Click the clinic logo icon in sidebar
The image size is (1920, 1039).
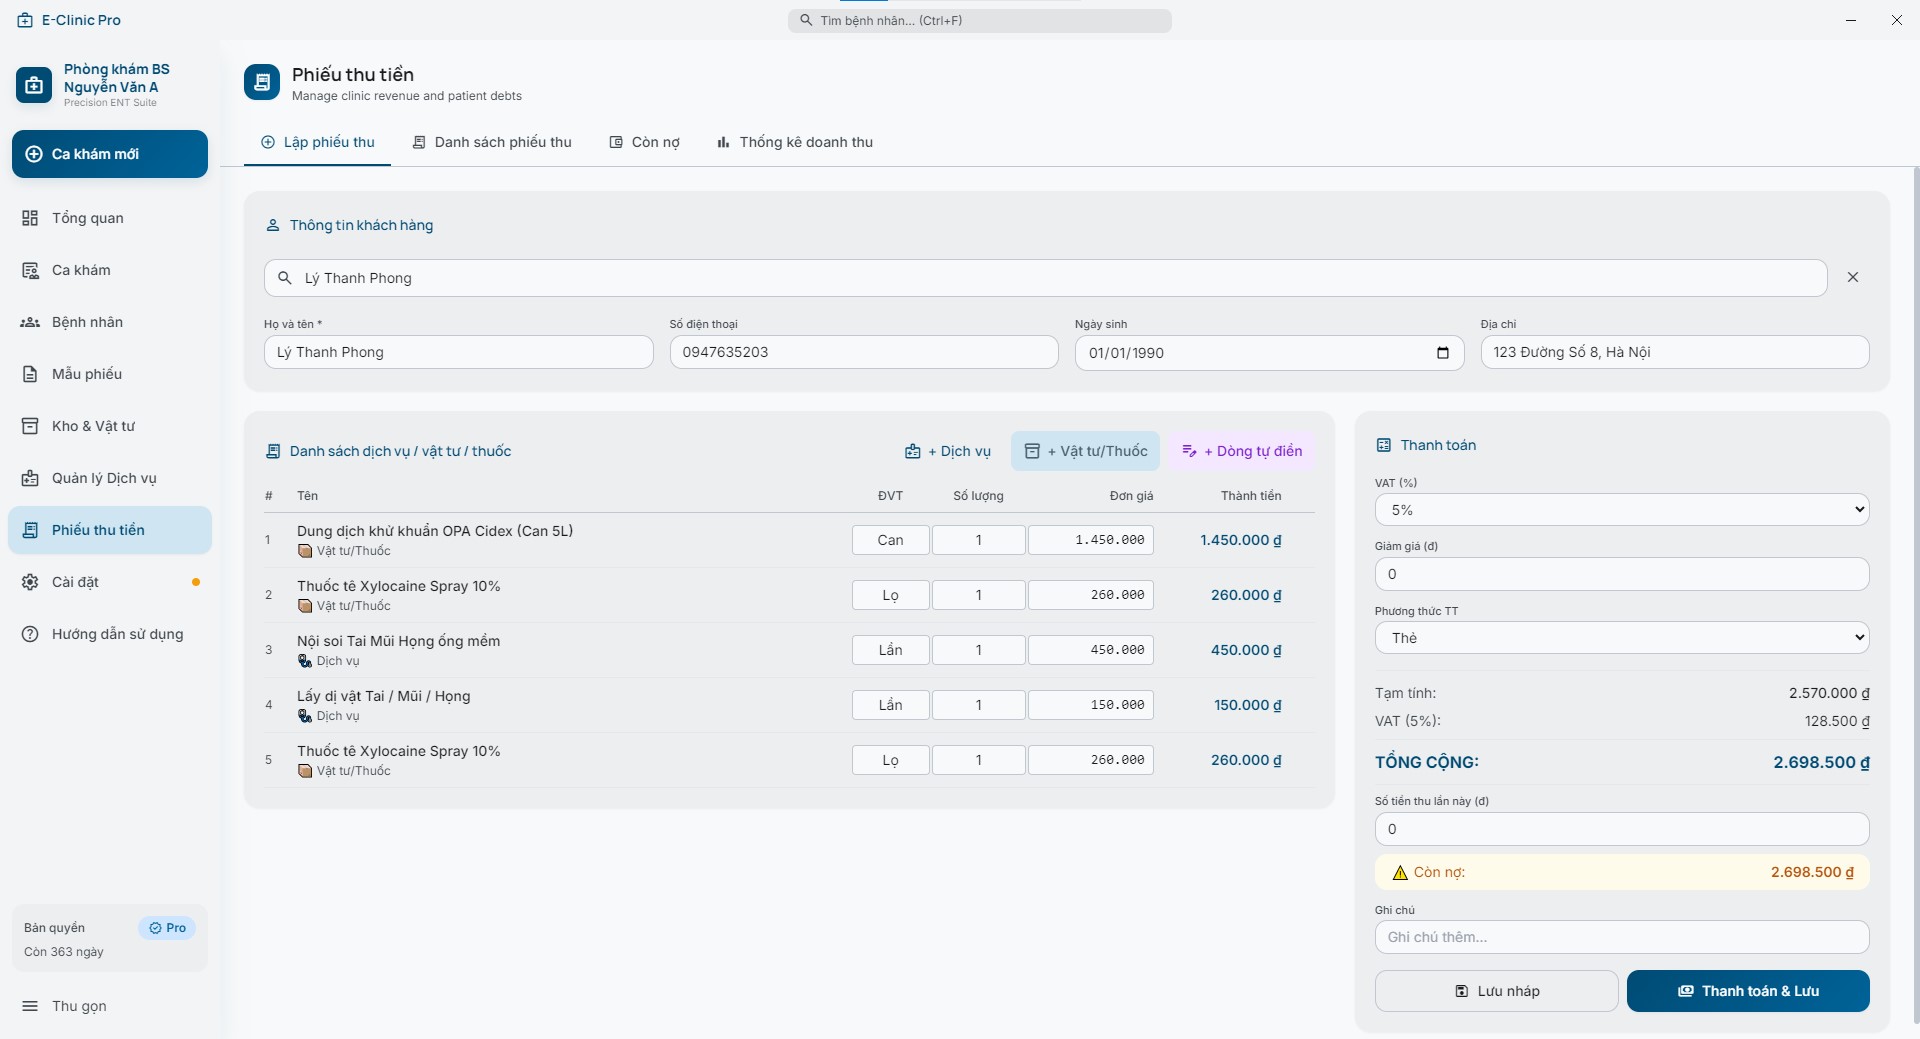pyautogui.click(x=34, y=85)
